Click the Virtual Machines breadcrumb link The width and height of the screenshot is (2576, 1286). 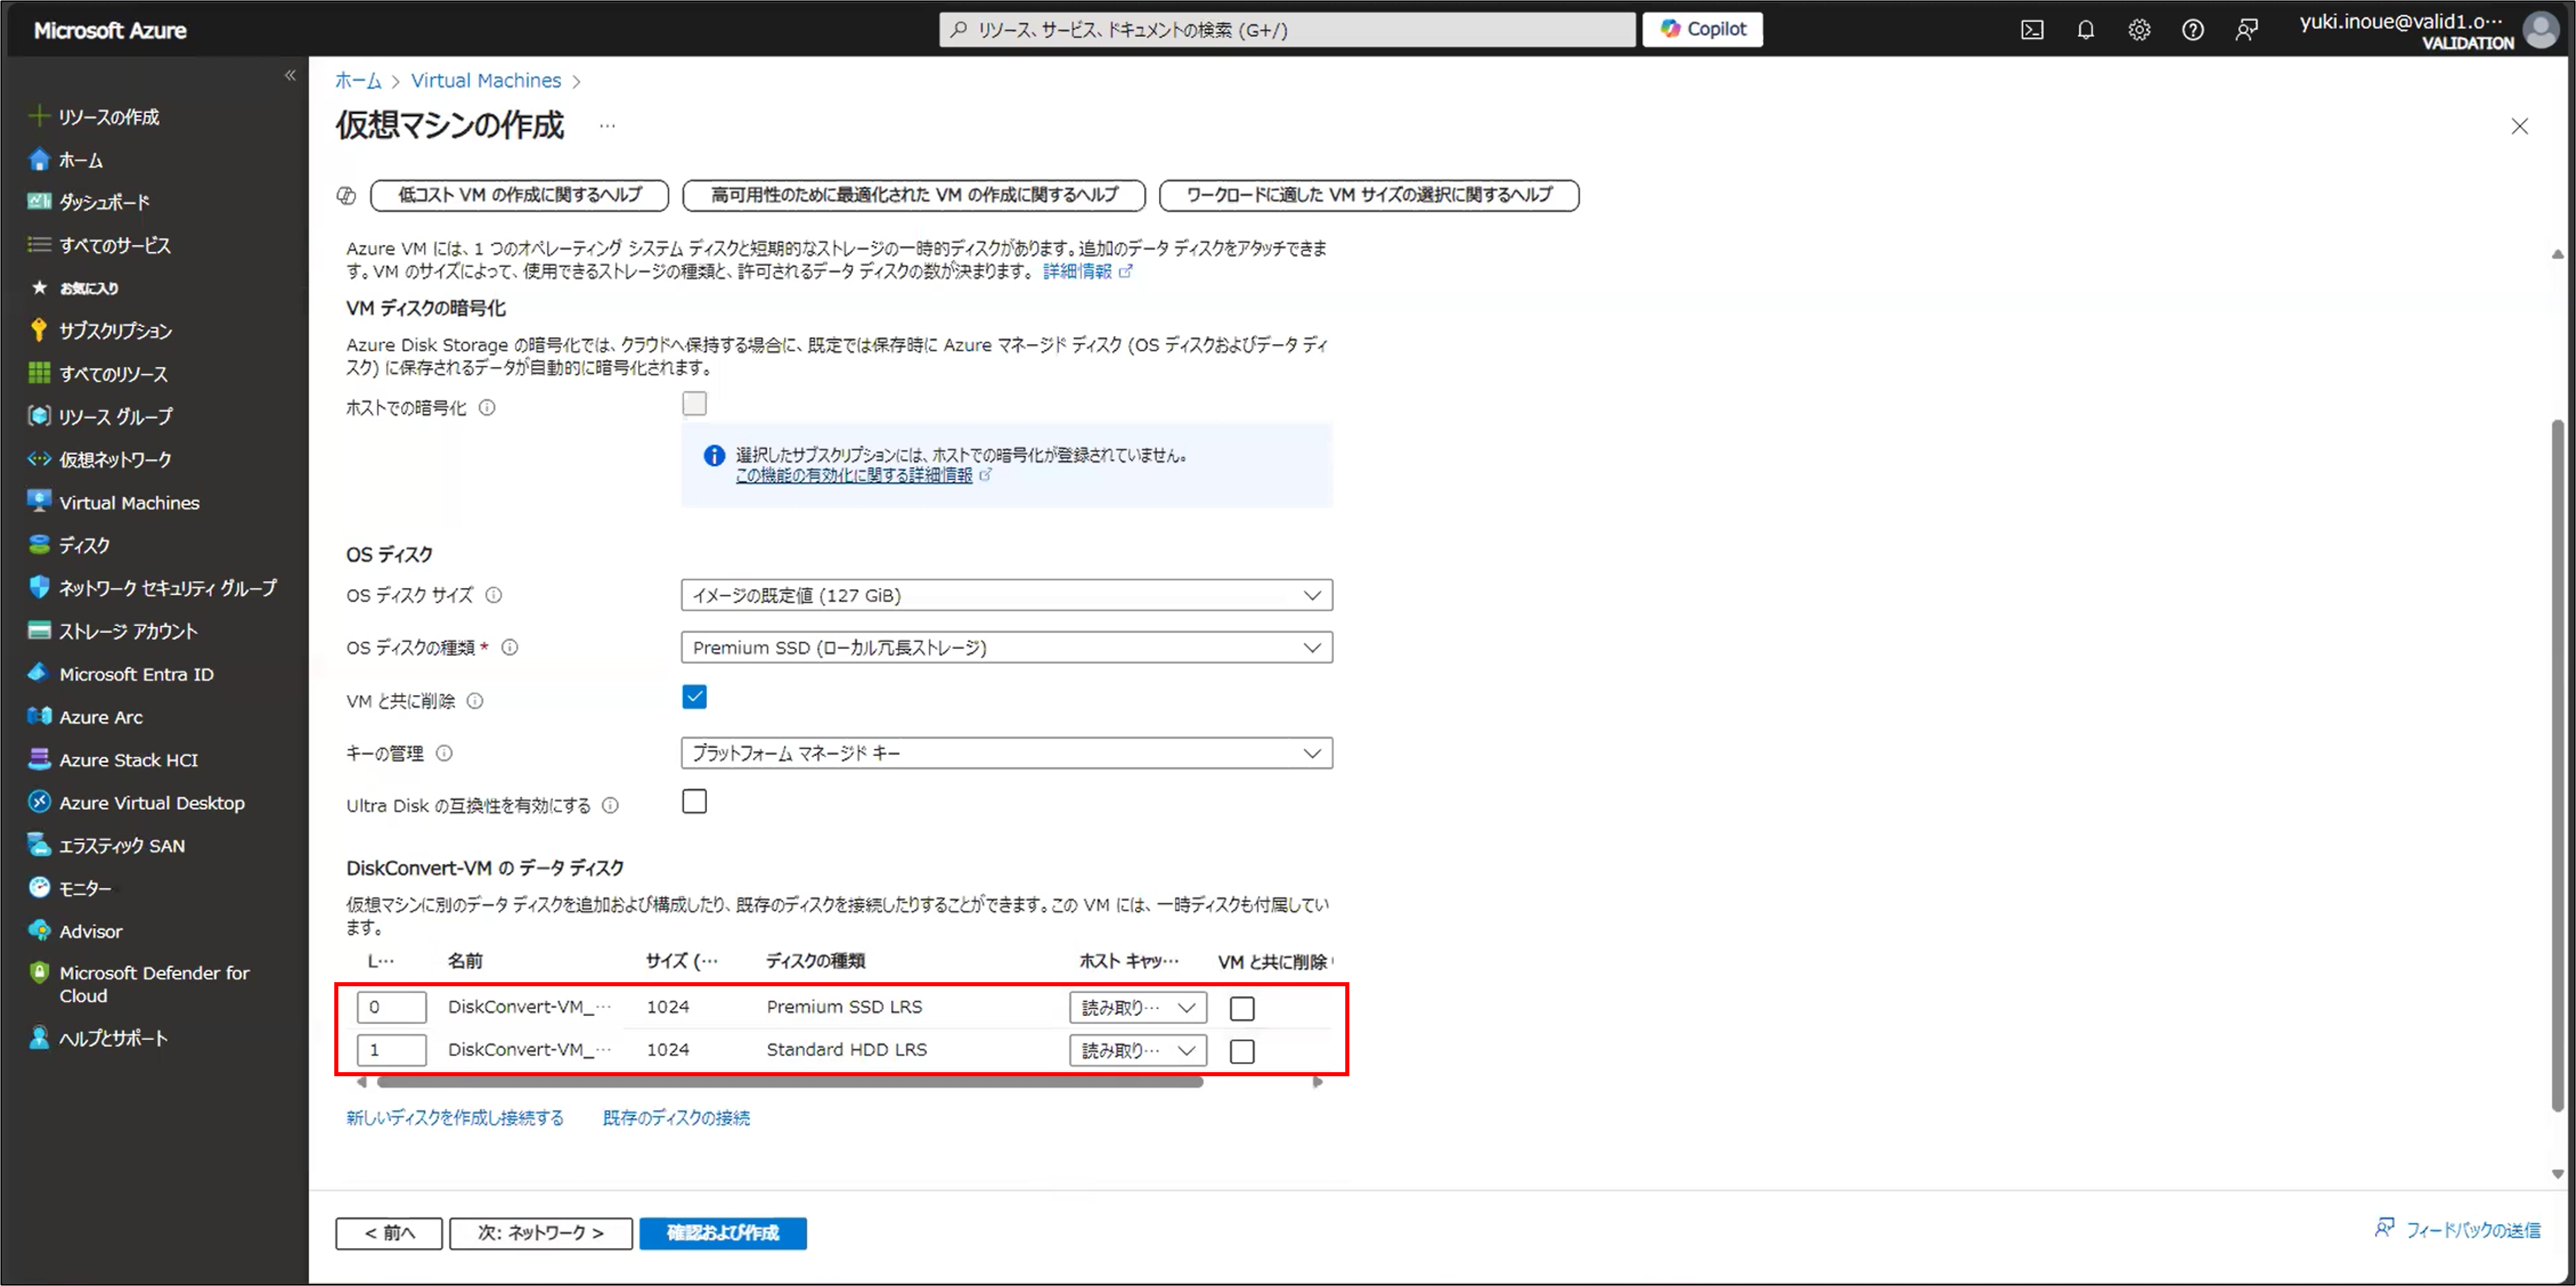(x=486, y=80)
